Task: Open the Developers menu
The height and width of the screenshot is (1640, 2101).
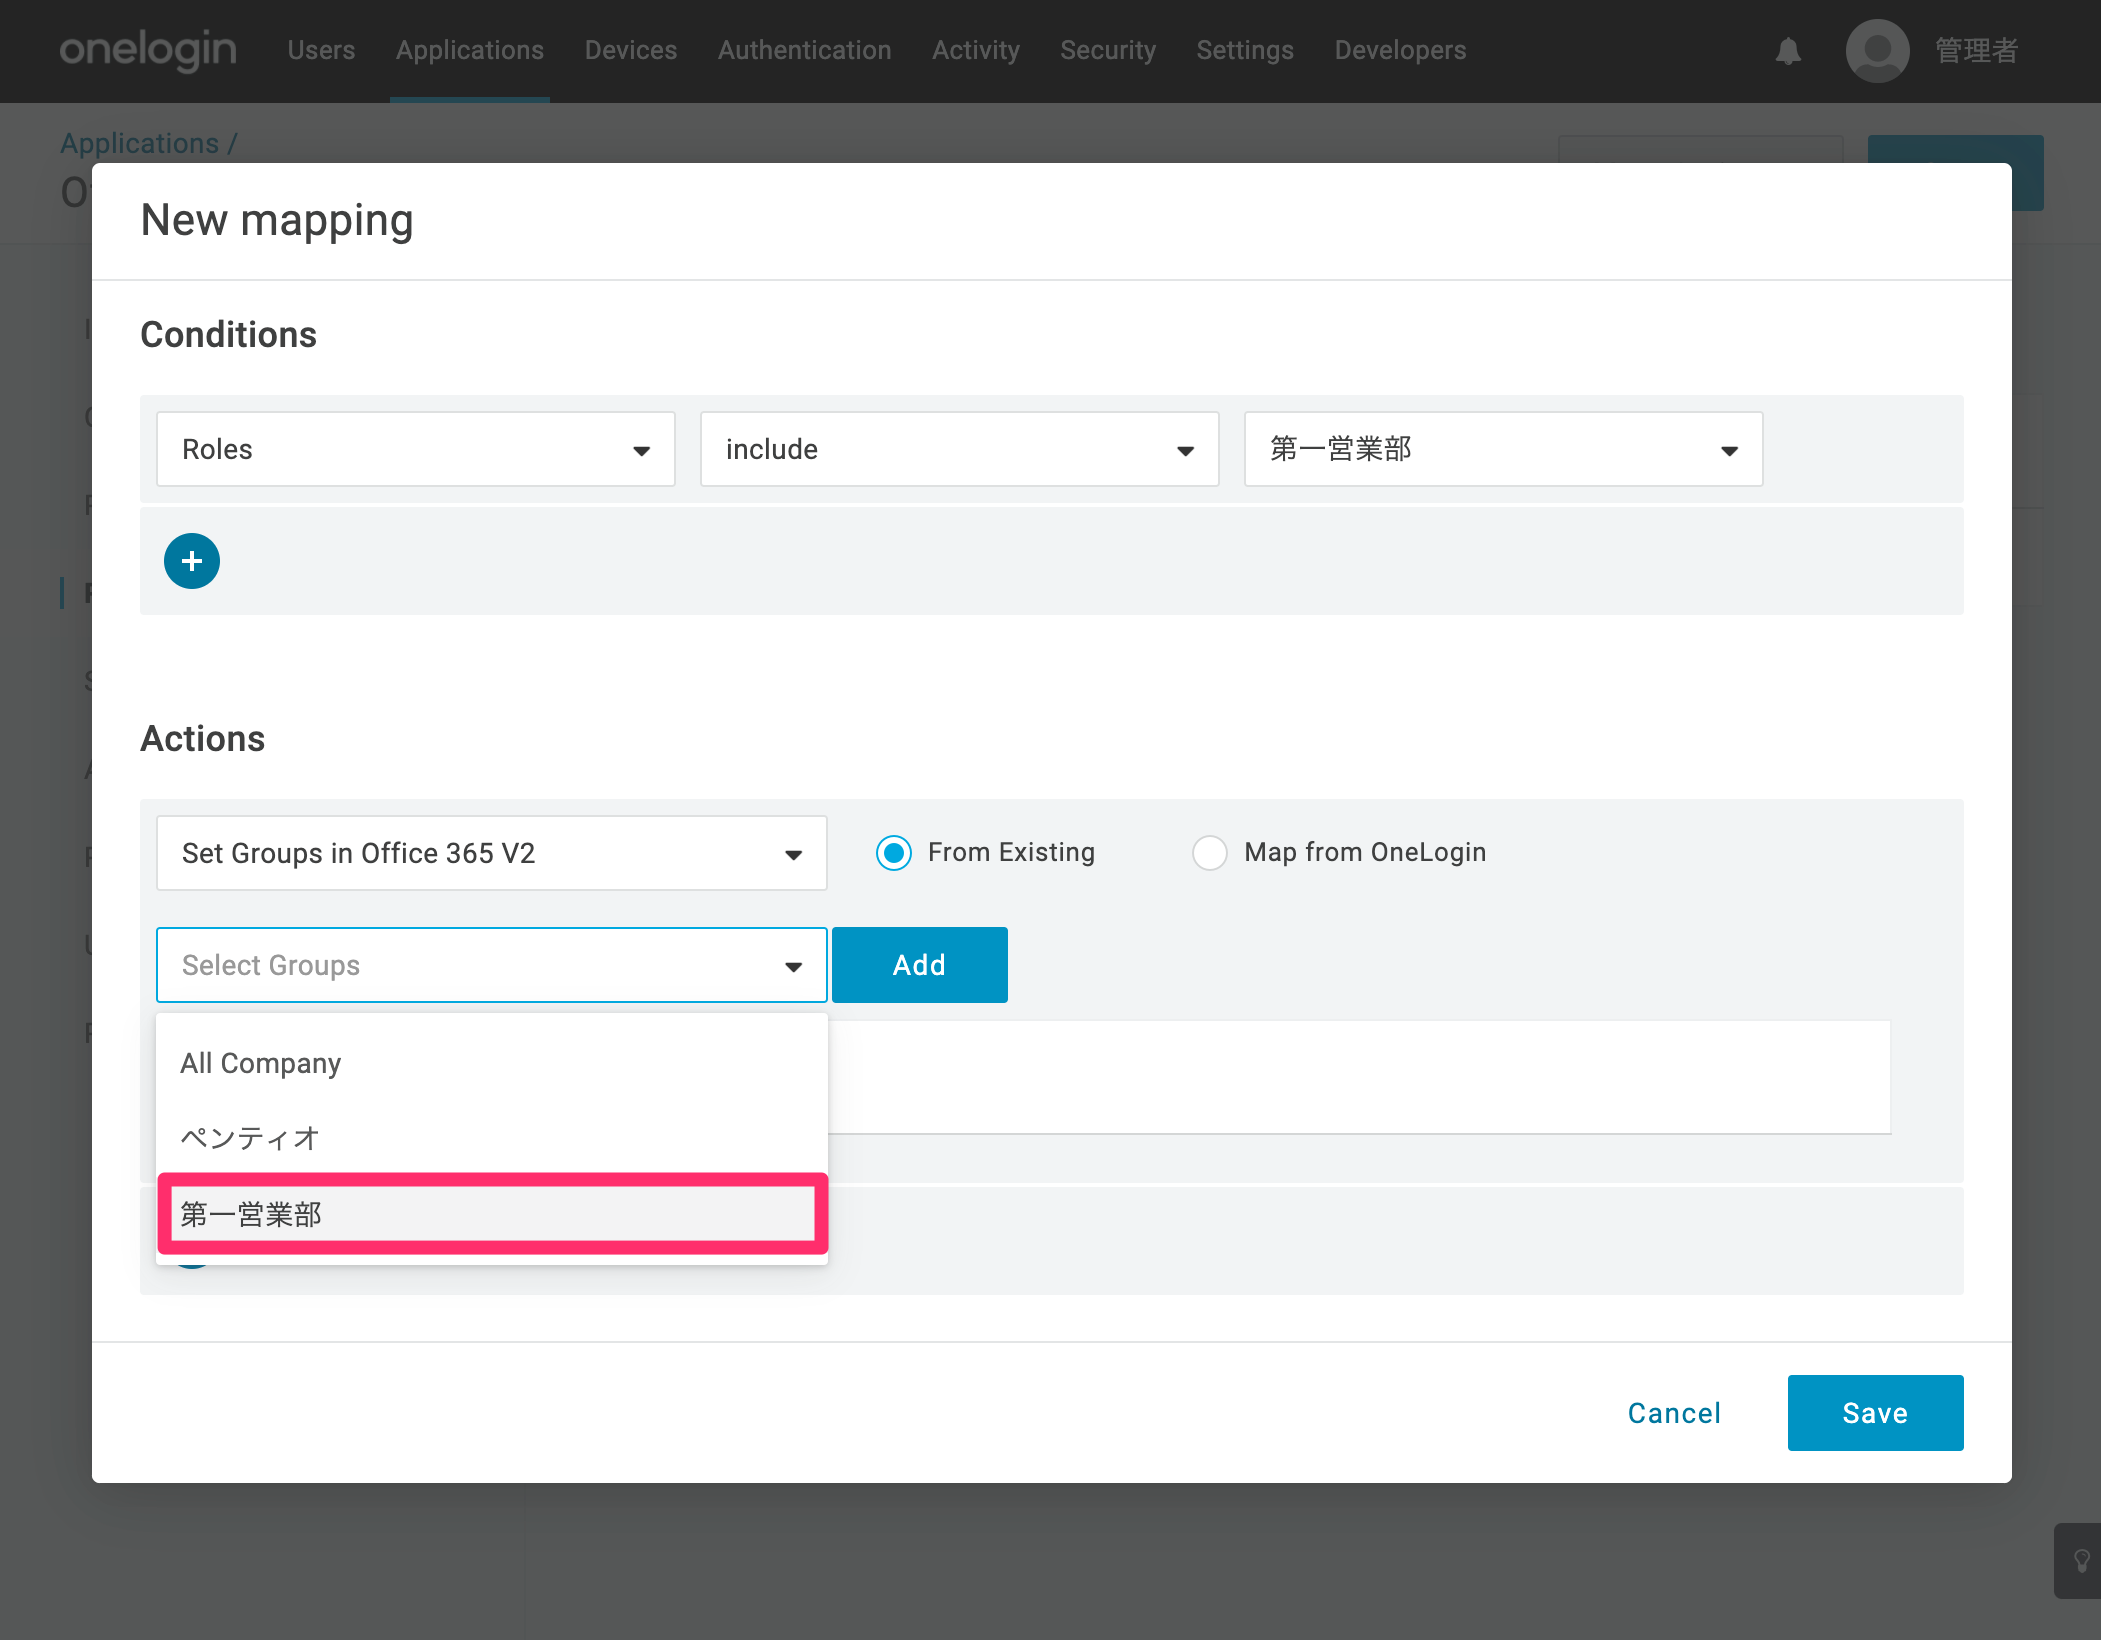Action: tap(1400, 50)
